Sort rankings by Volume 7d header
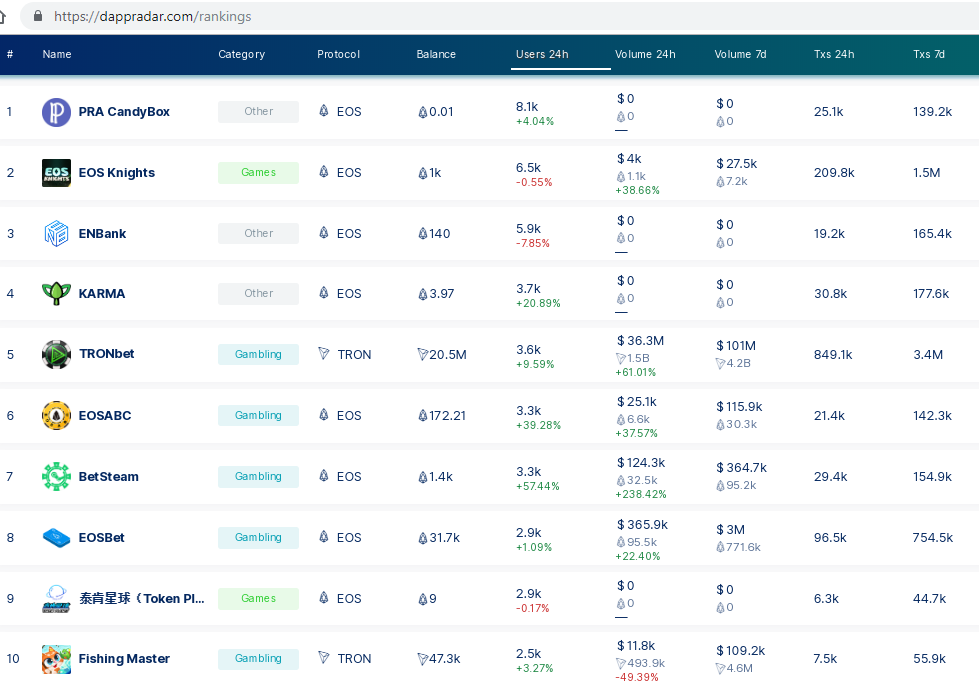Image resolution: width=979 pixels, height=684 pixels. [x=740, y=55]
